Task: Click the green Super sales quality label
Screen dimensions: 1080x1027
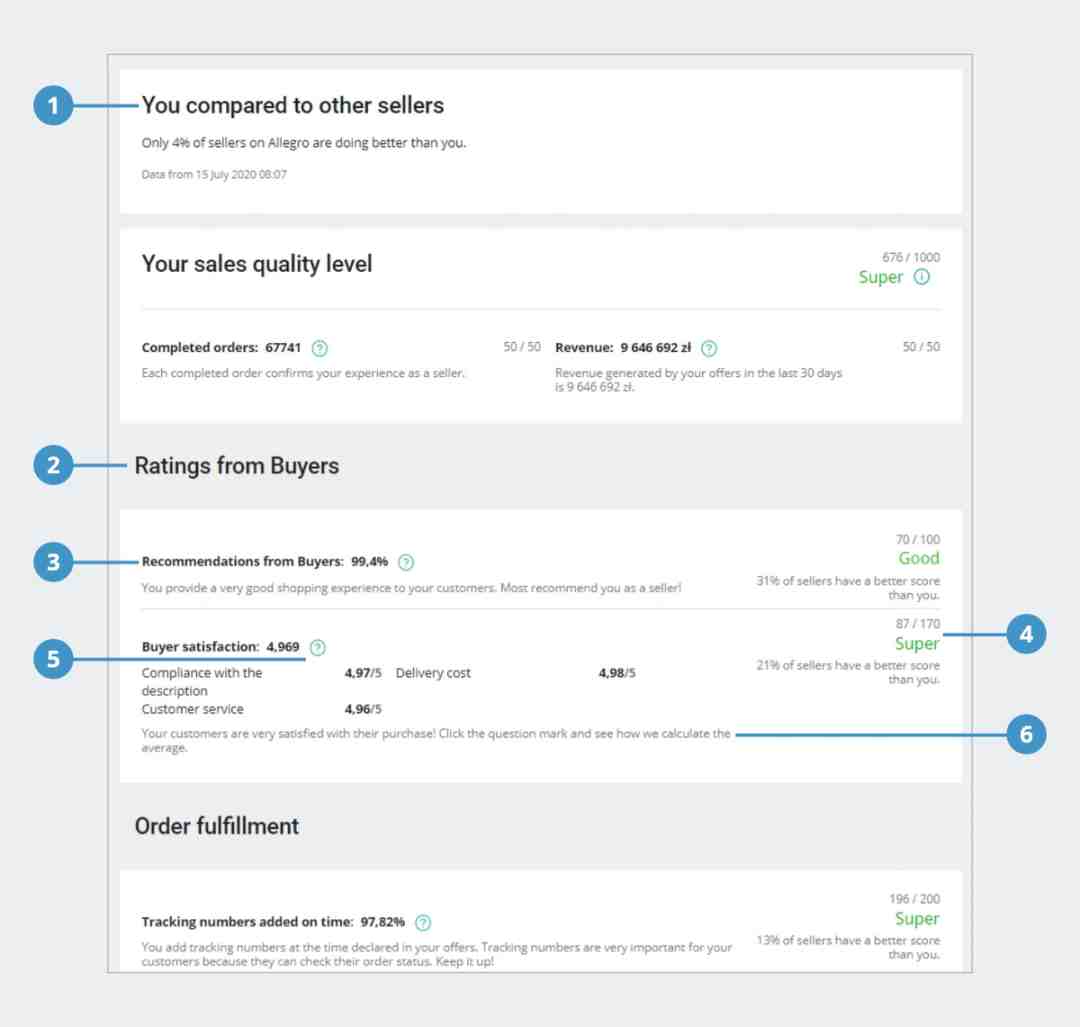Action: coord(880,277)
